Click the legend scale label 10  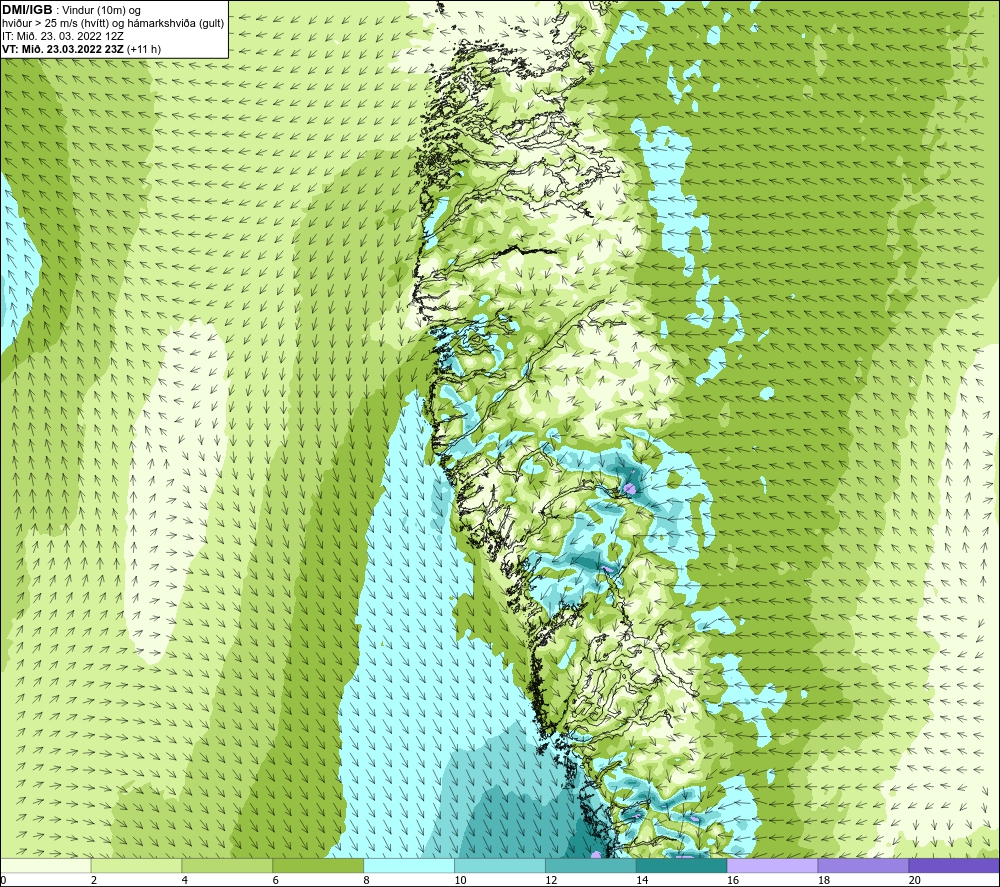pos(460,881)
